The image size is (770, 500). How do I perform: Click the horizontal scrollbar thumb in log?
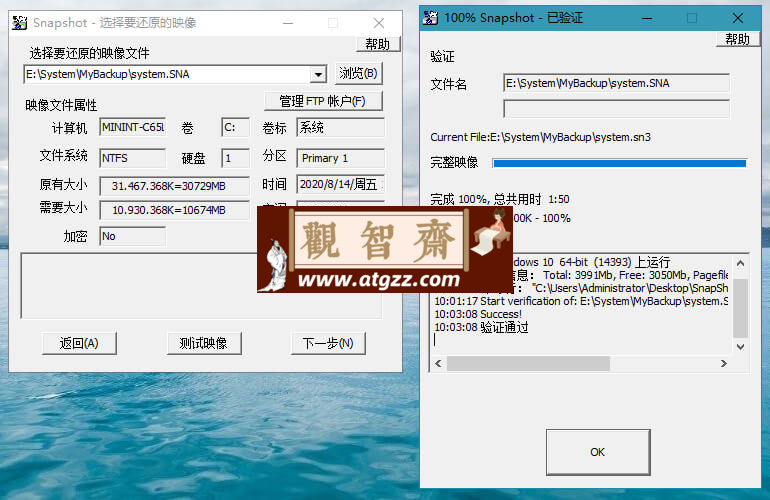click(528, 363)
